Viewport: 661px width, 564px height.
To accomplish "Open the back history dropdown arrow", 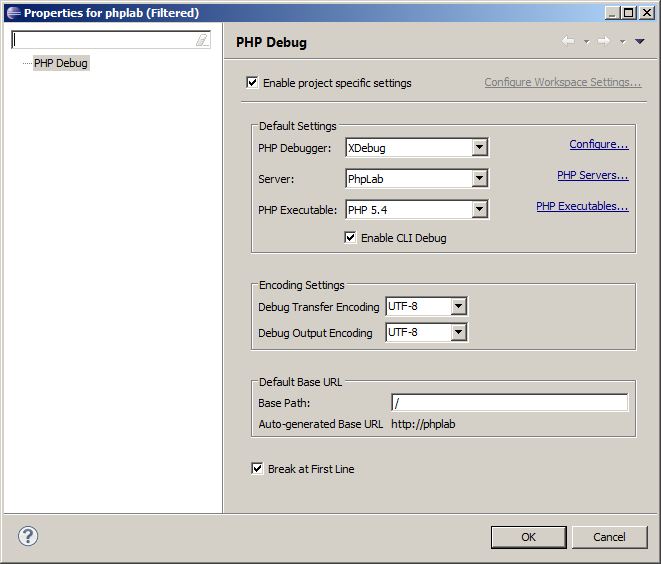I will tap(586, 42).
